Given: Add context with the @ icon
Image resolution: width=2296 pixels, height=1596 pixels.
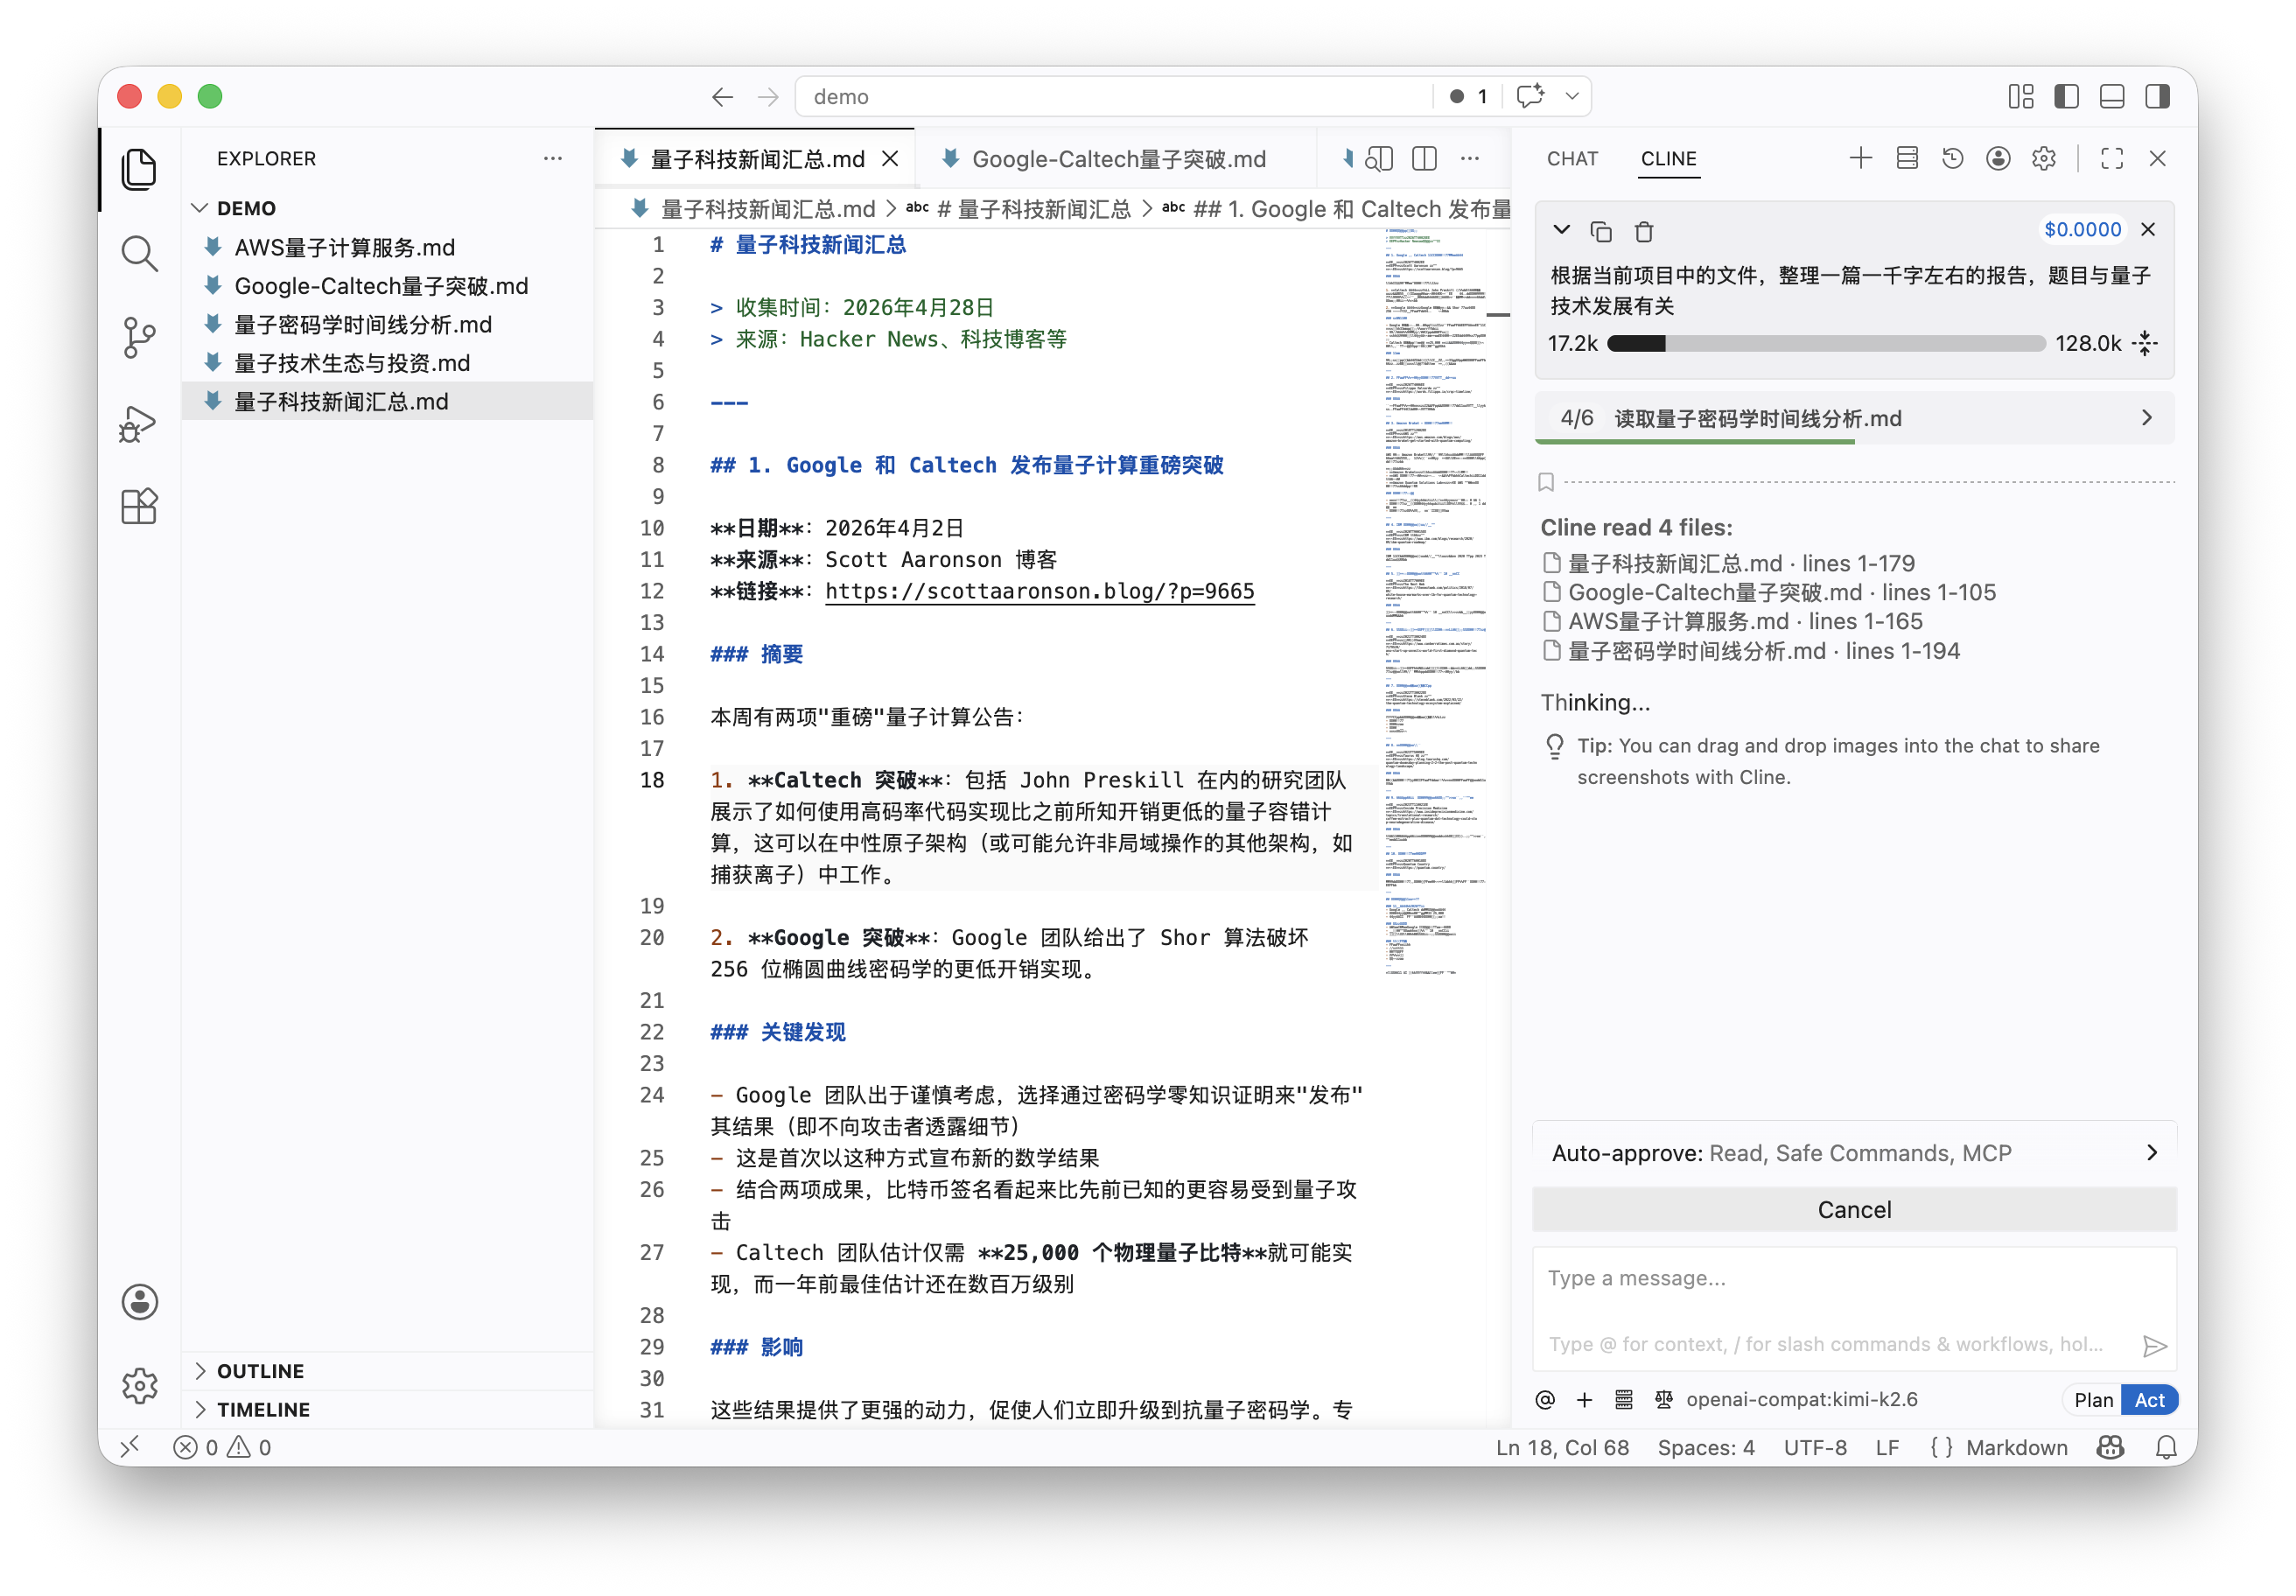Looking at the screenshot, I should tap(1545, 1399).
